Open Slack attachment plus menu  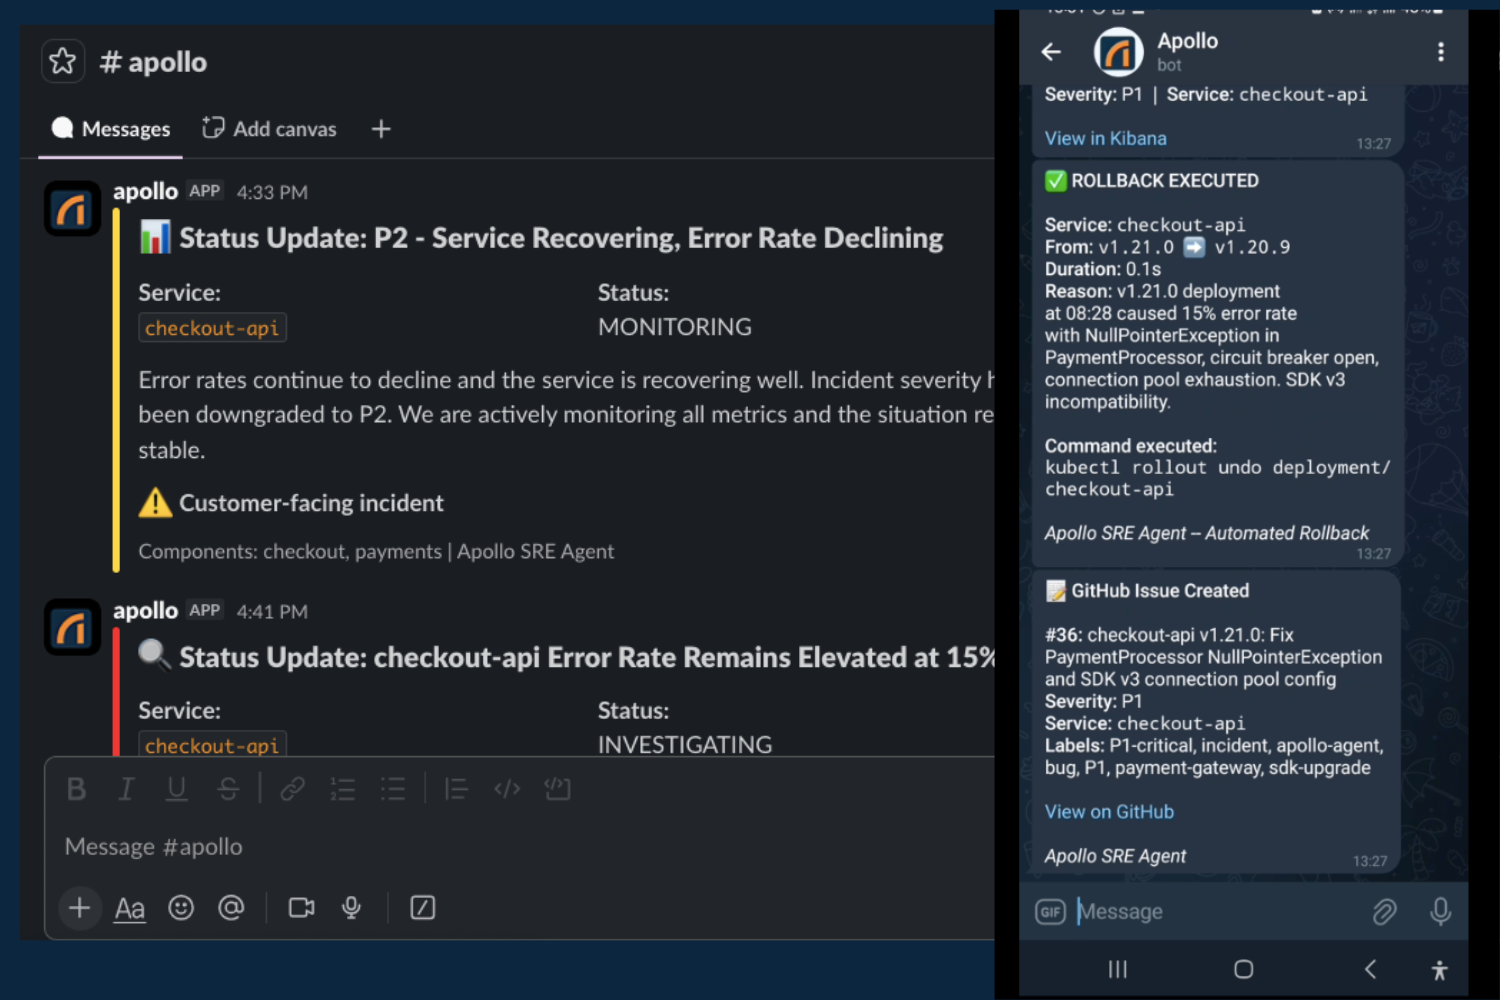click(x=80, y=908)
